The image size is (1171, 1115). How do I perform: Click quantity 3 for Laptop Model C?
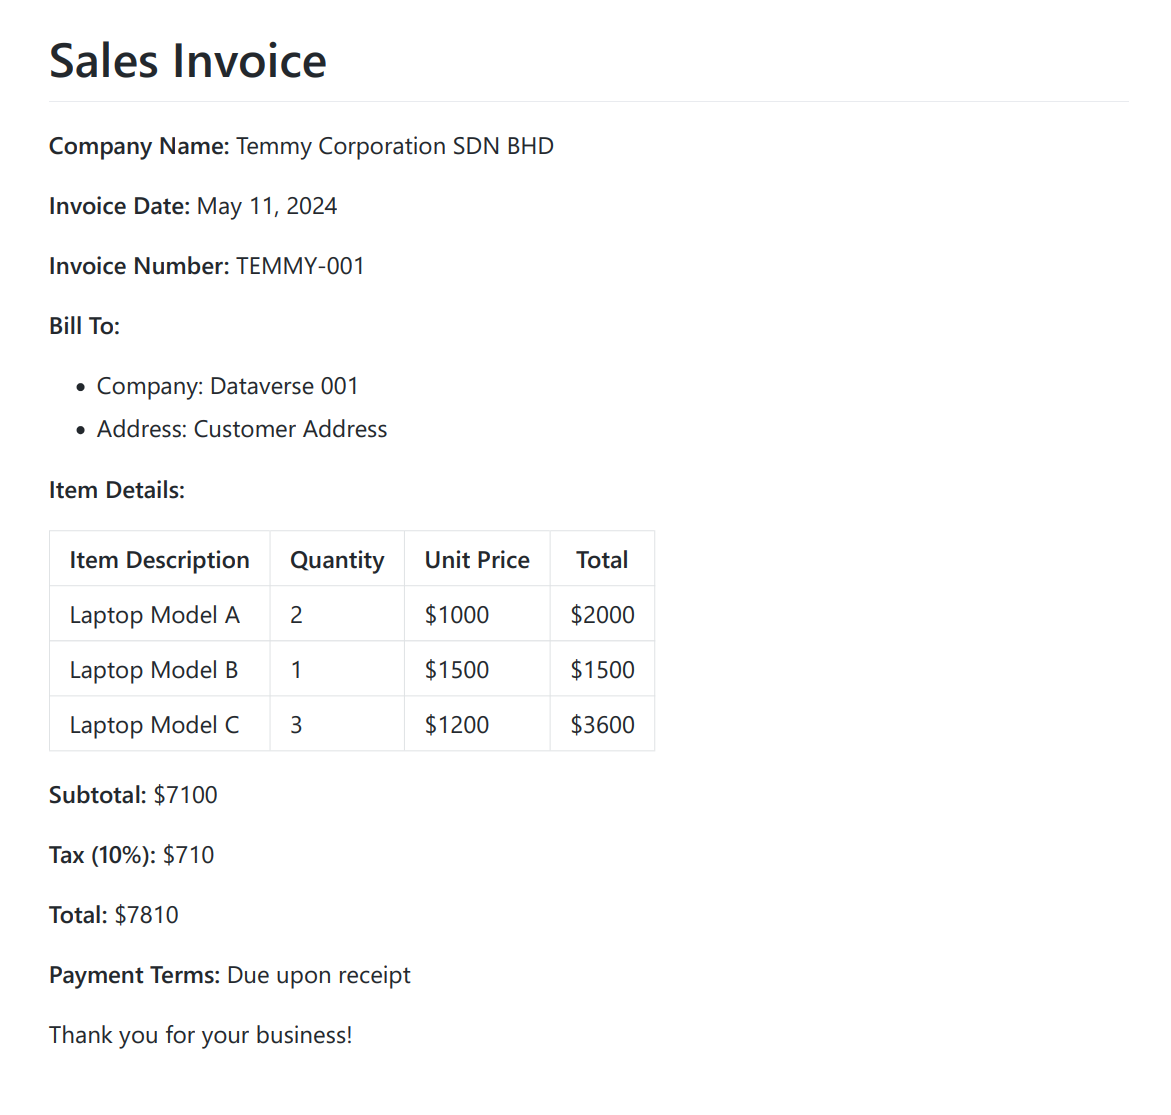(337, 724)
